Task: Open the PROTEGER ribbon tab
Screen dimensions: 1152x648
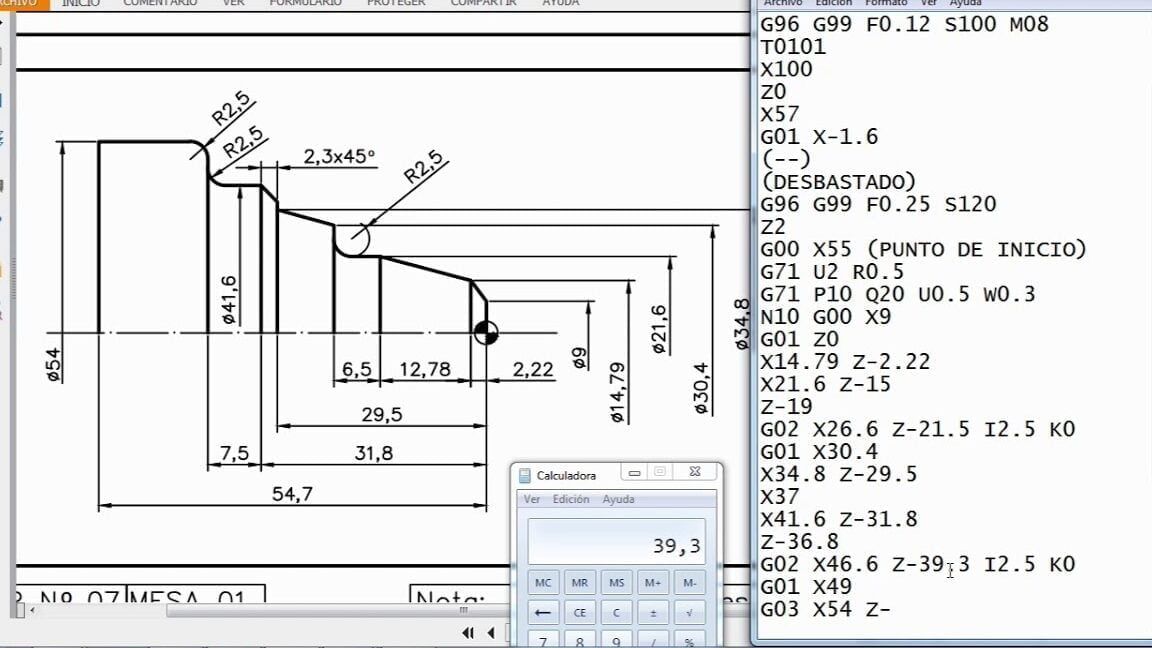Action: pyautogui.click(x=396, y=3)
